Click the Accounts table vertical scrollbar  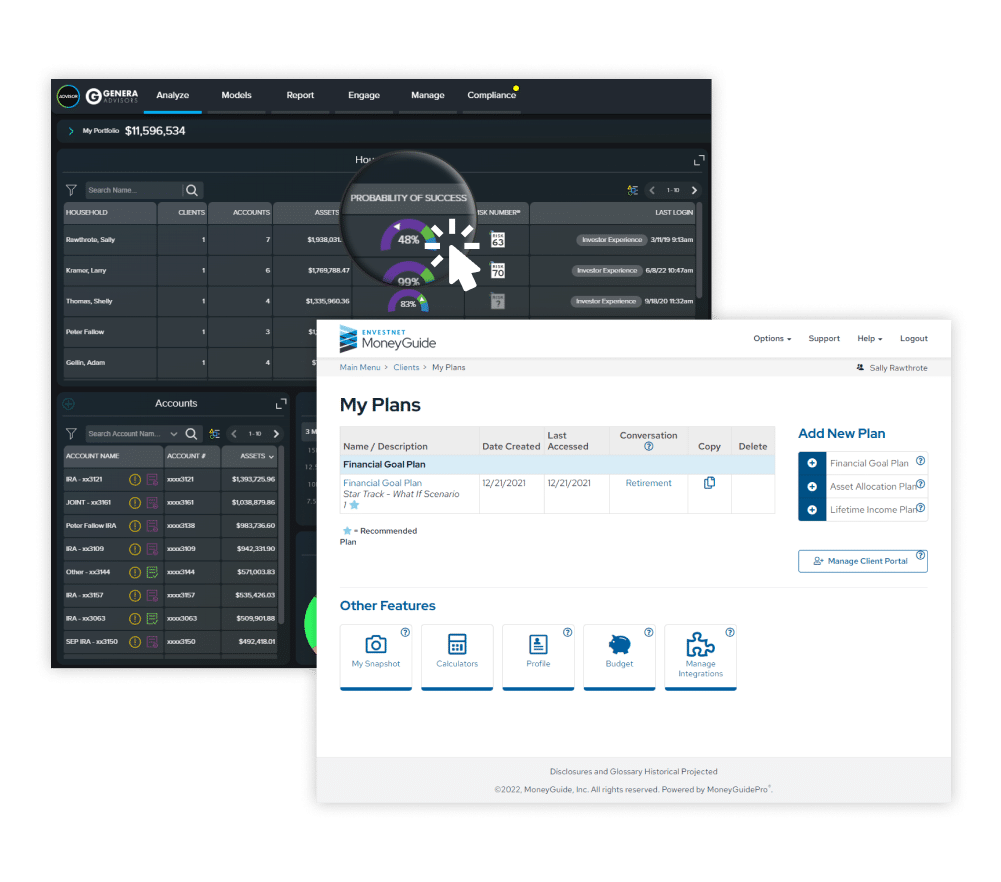tap(282, 534)
